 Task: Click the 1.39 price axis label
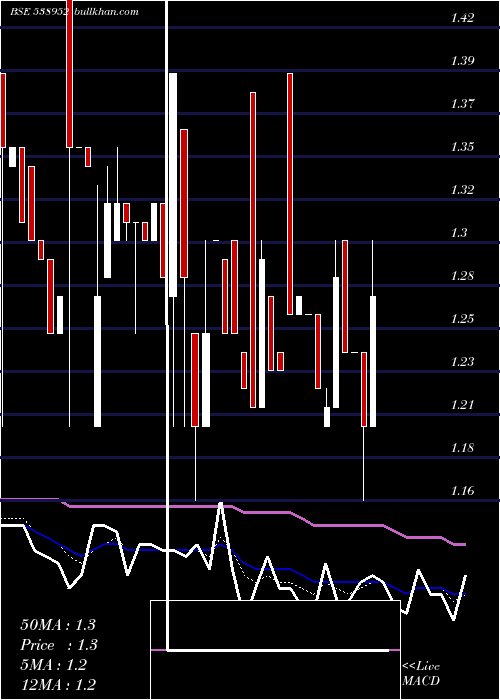click(x=462, y=61)
